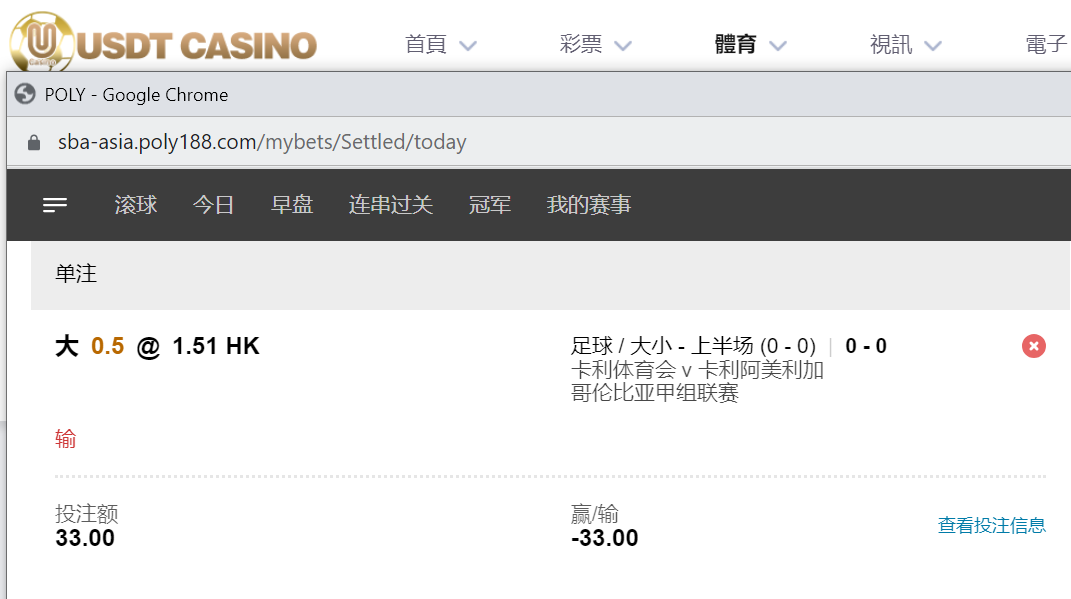
Task: Switch to the 今日 tab
Action: coord(214,205)
